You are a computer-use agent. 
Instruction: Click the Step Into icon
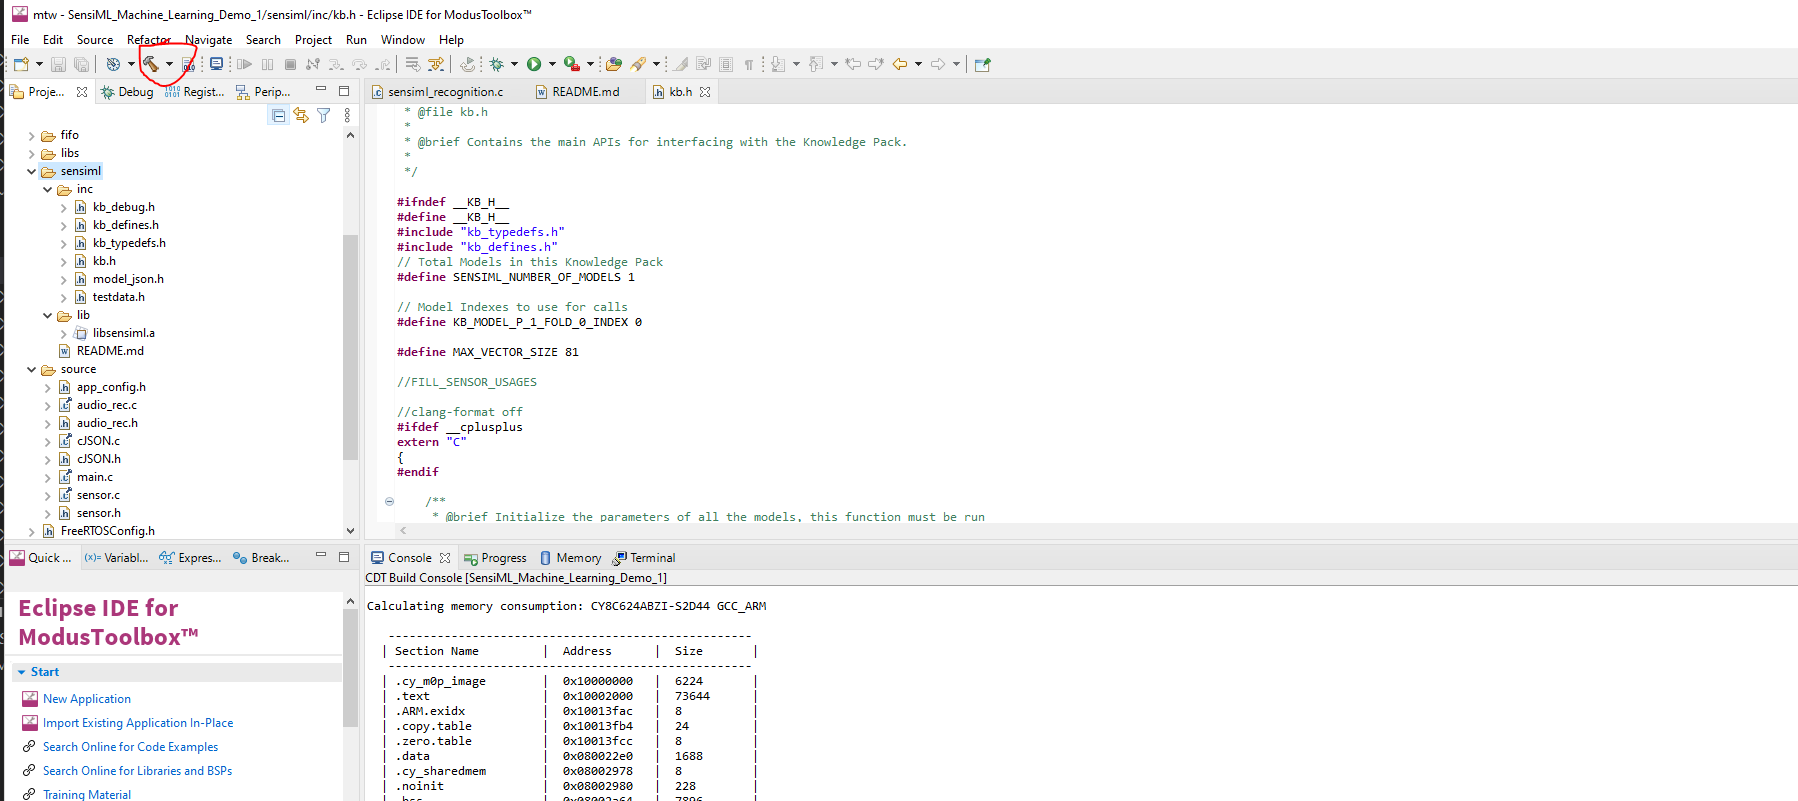pos(336,64)
